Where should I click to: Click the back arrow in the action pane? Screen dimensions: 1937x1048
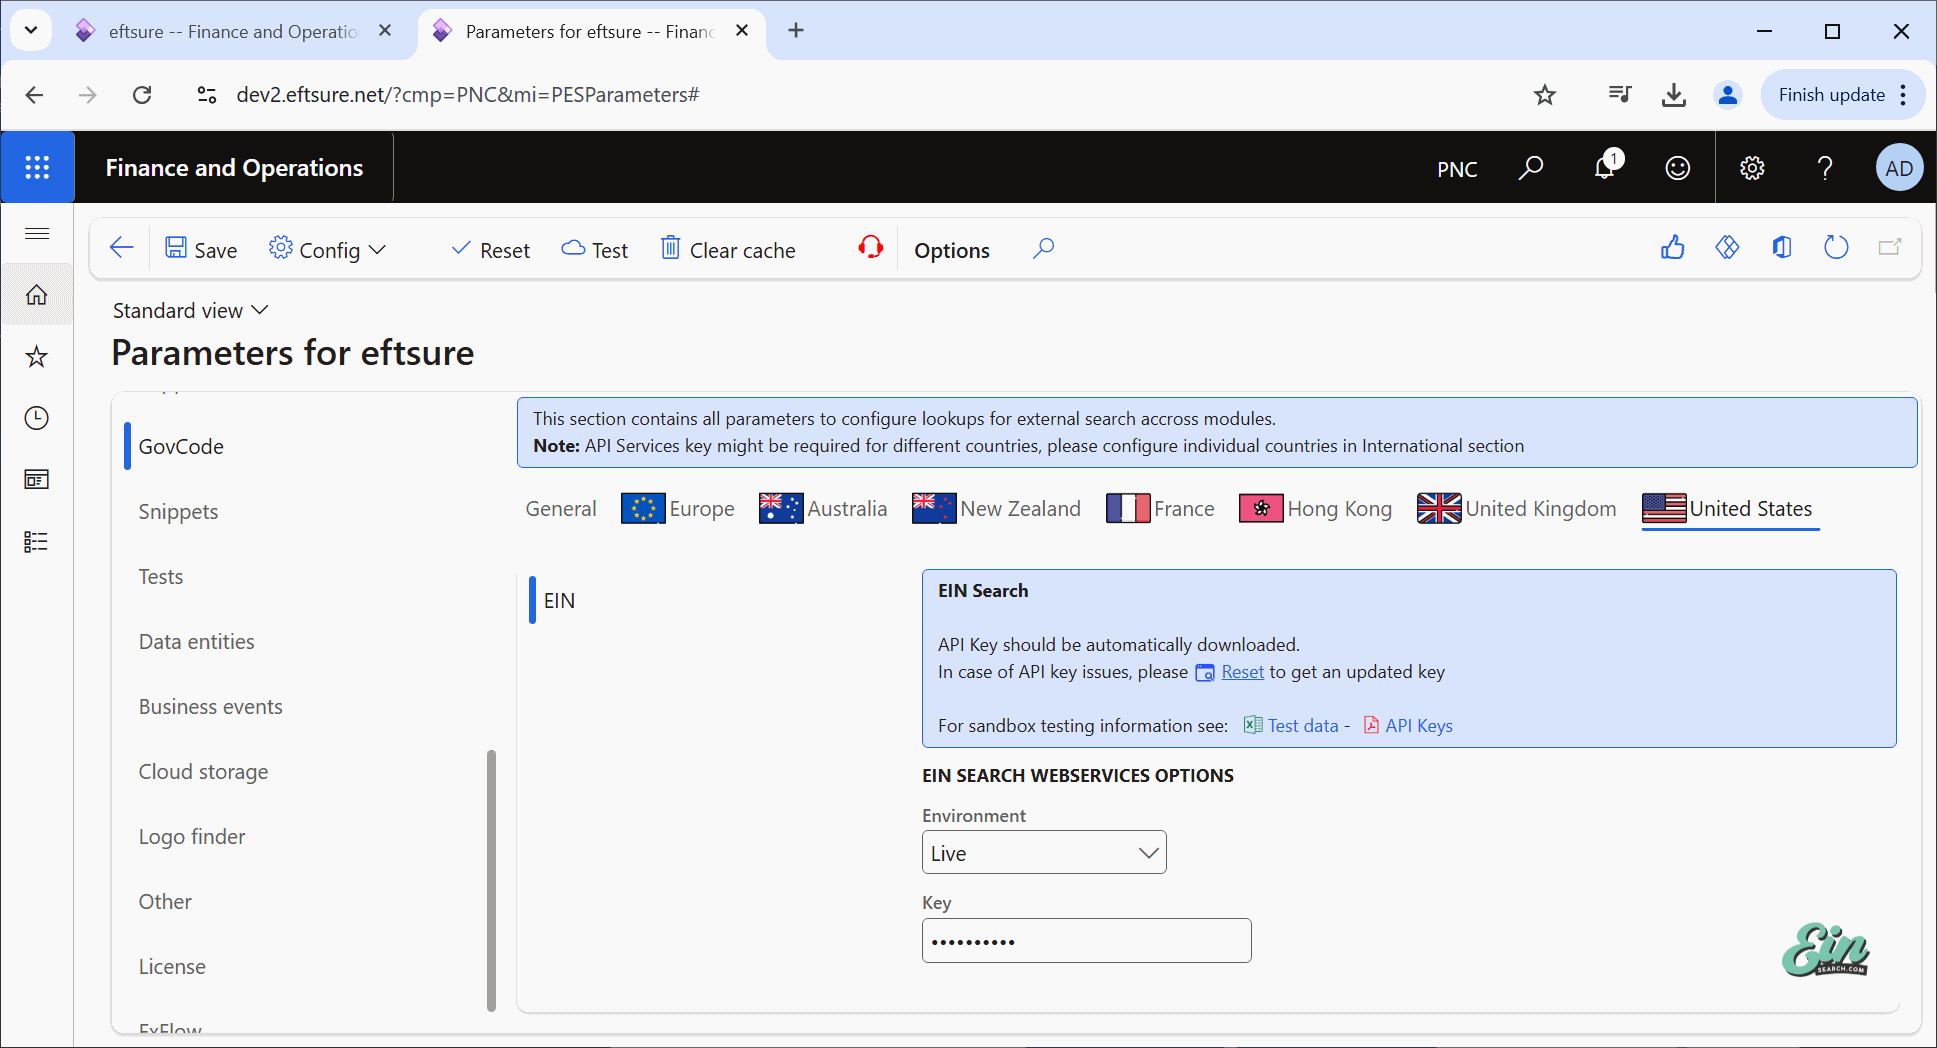coord(122,248)
